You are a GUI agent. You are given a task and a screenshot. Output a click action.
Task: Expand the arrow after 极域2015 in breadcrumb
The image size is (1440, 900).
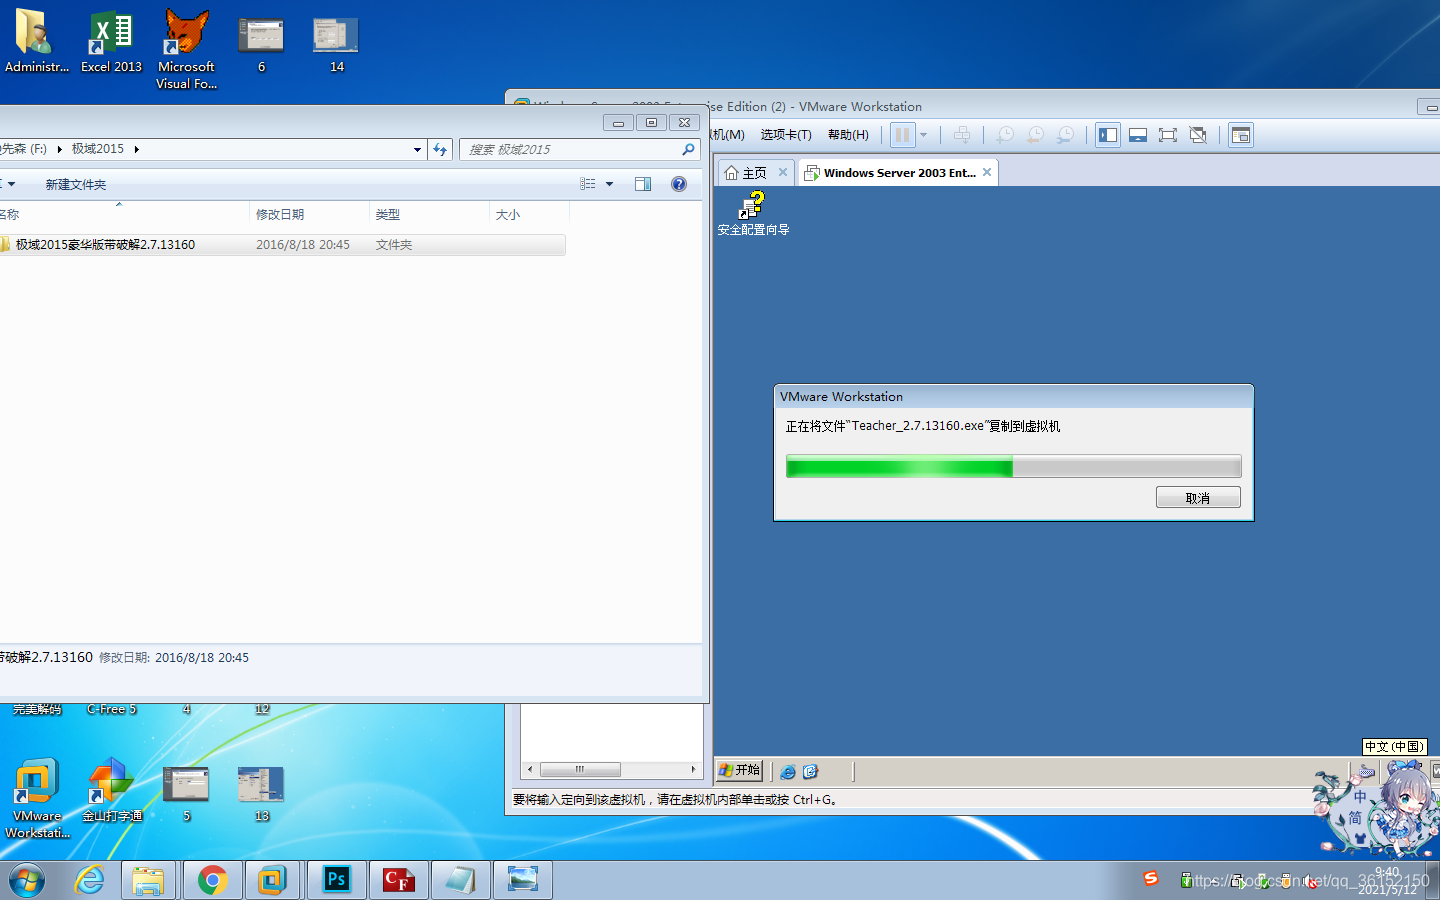pyautogui.click(x=136, y=149)
